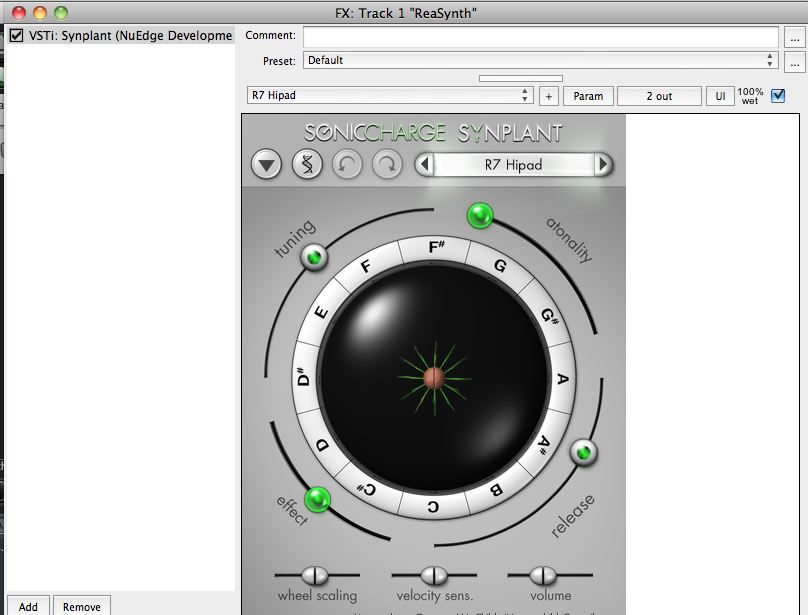Open the Preset Default dropdown
This screenshot has width=808, height=615.
(541, 60)
